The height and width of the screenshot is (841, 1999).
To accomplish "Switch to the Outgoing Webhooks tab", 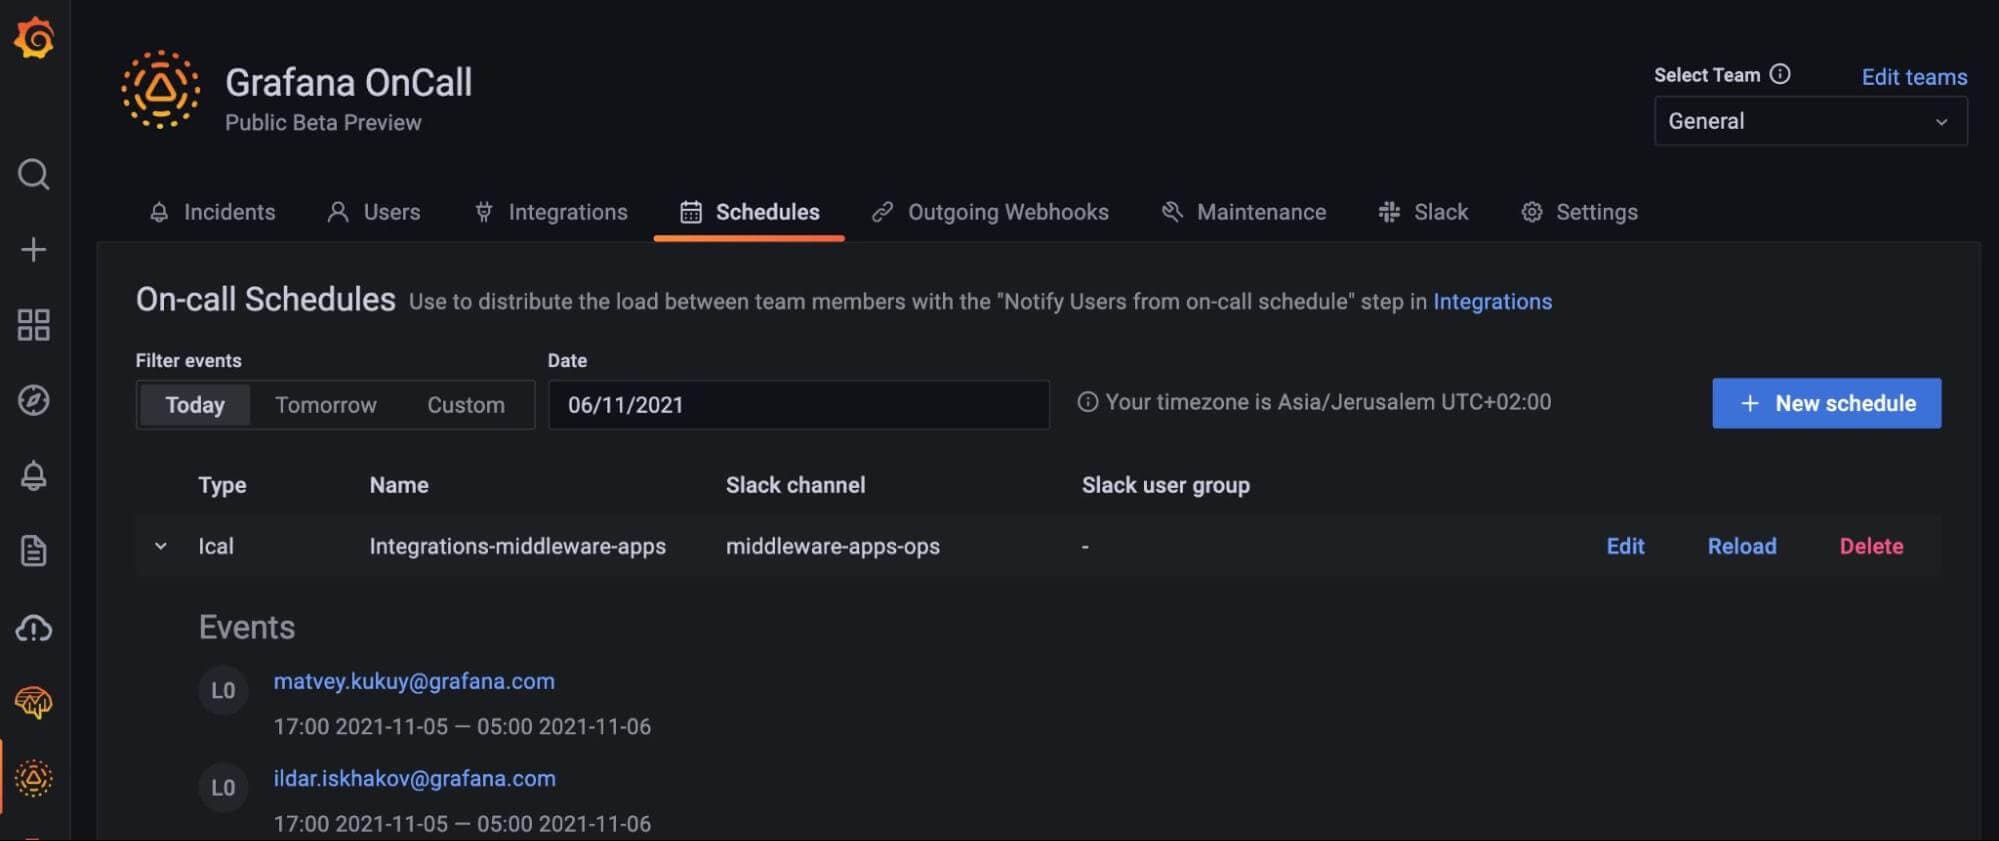I will [990, 212].
